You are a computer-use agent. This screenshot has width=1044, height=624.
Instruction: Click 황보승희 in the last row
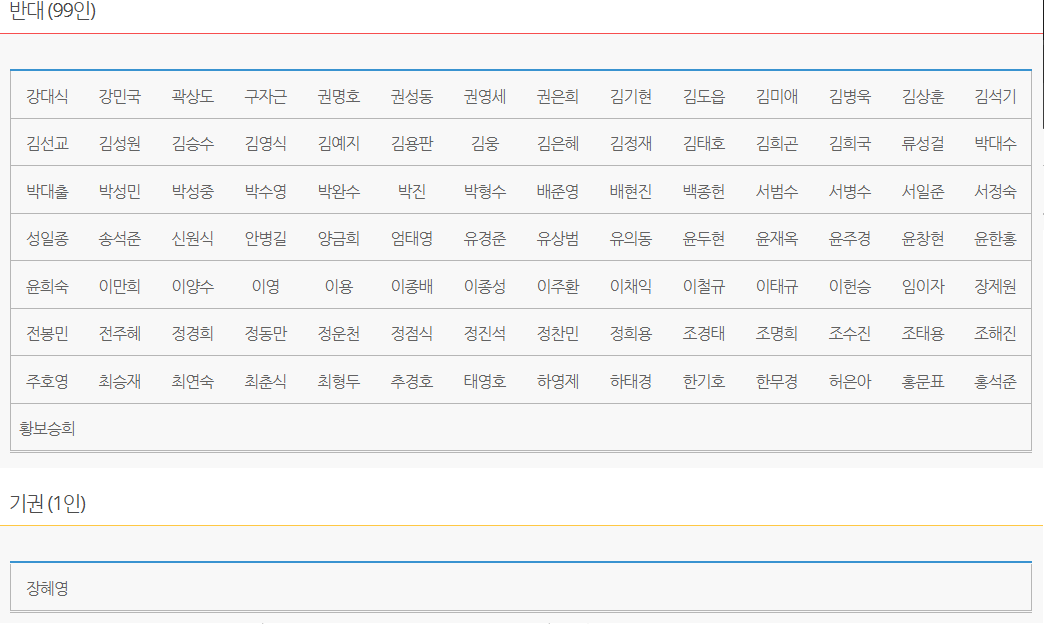(x=47, y=429)
